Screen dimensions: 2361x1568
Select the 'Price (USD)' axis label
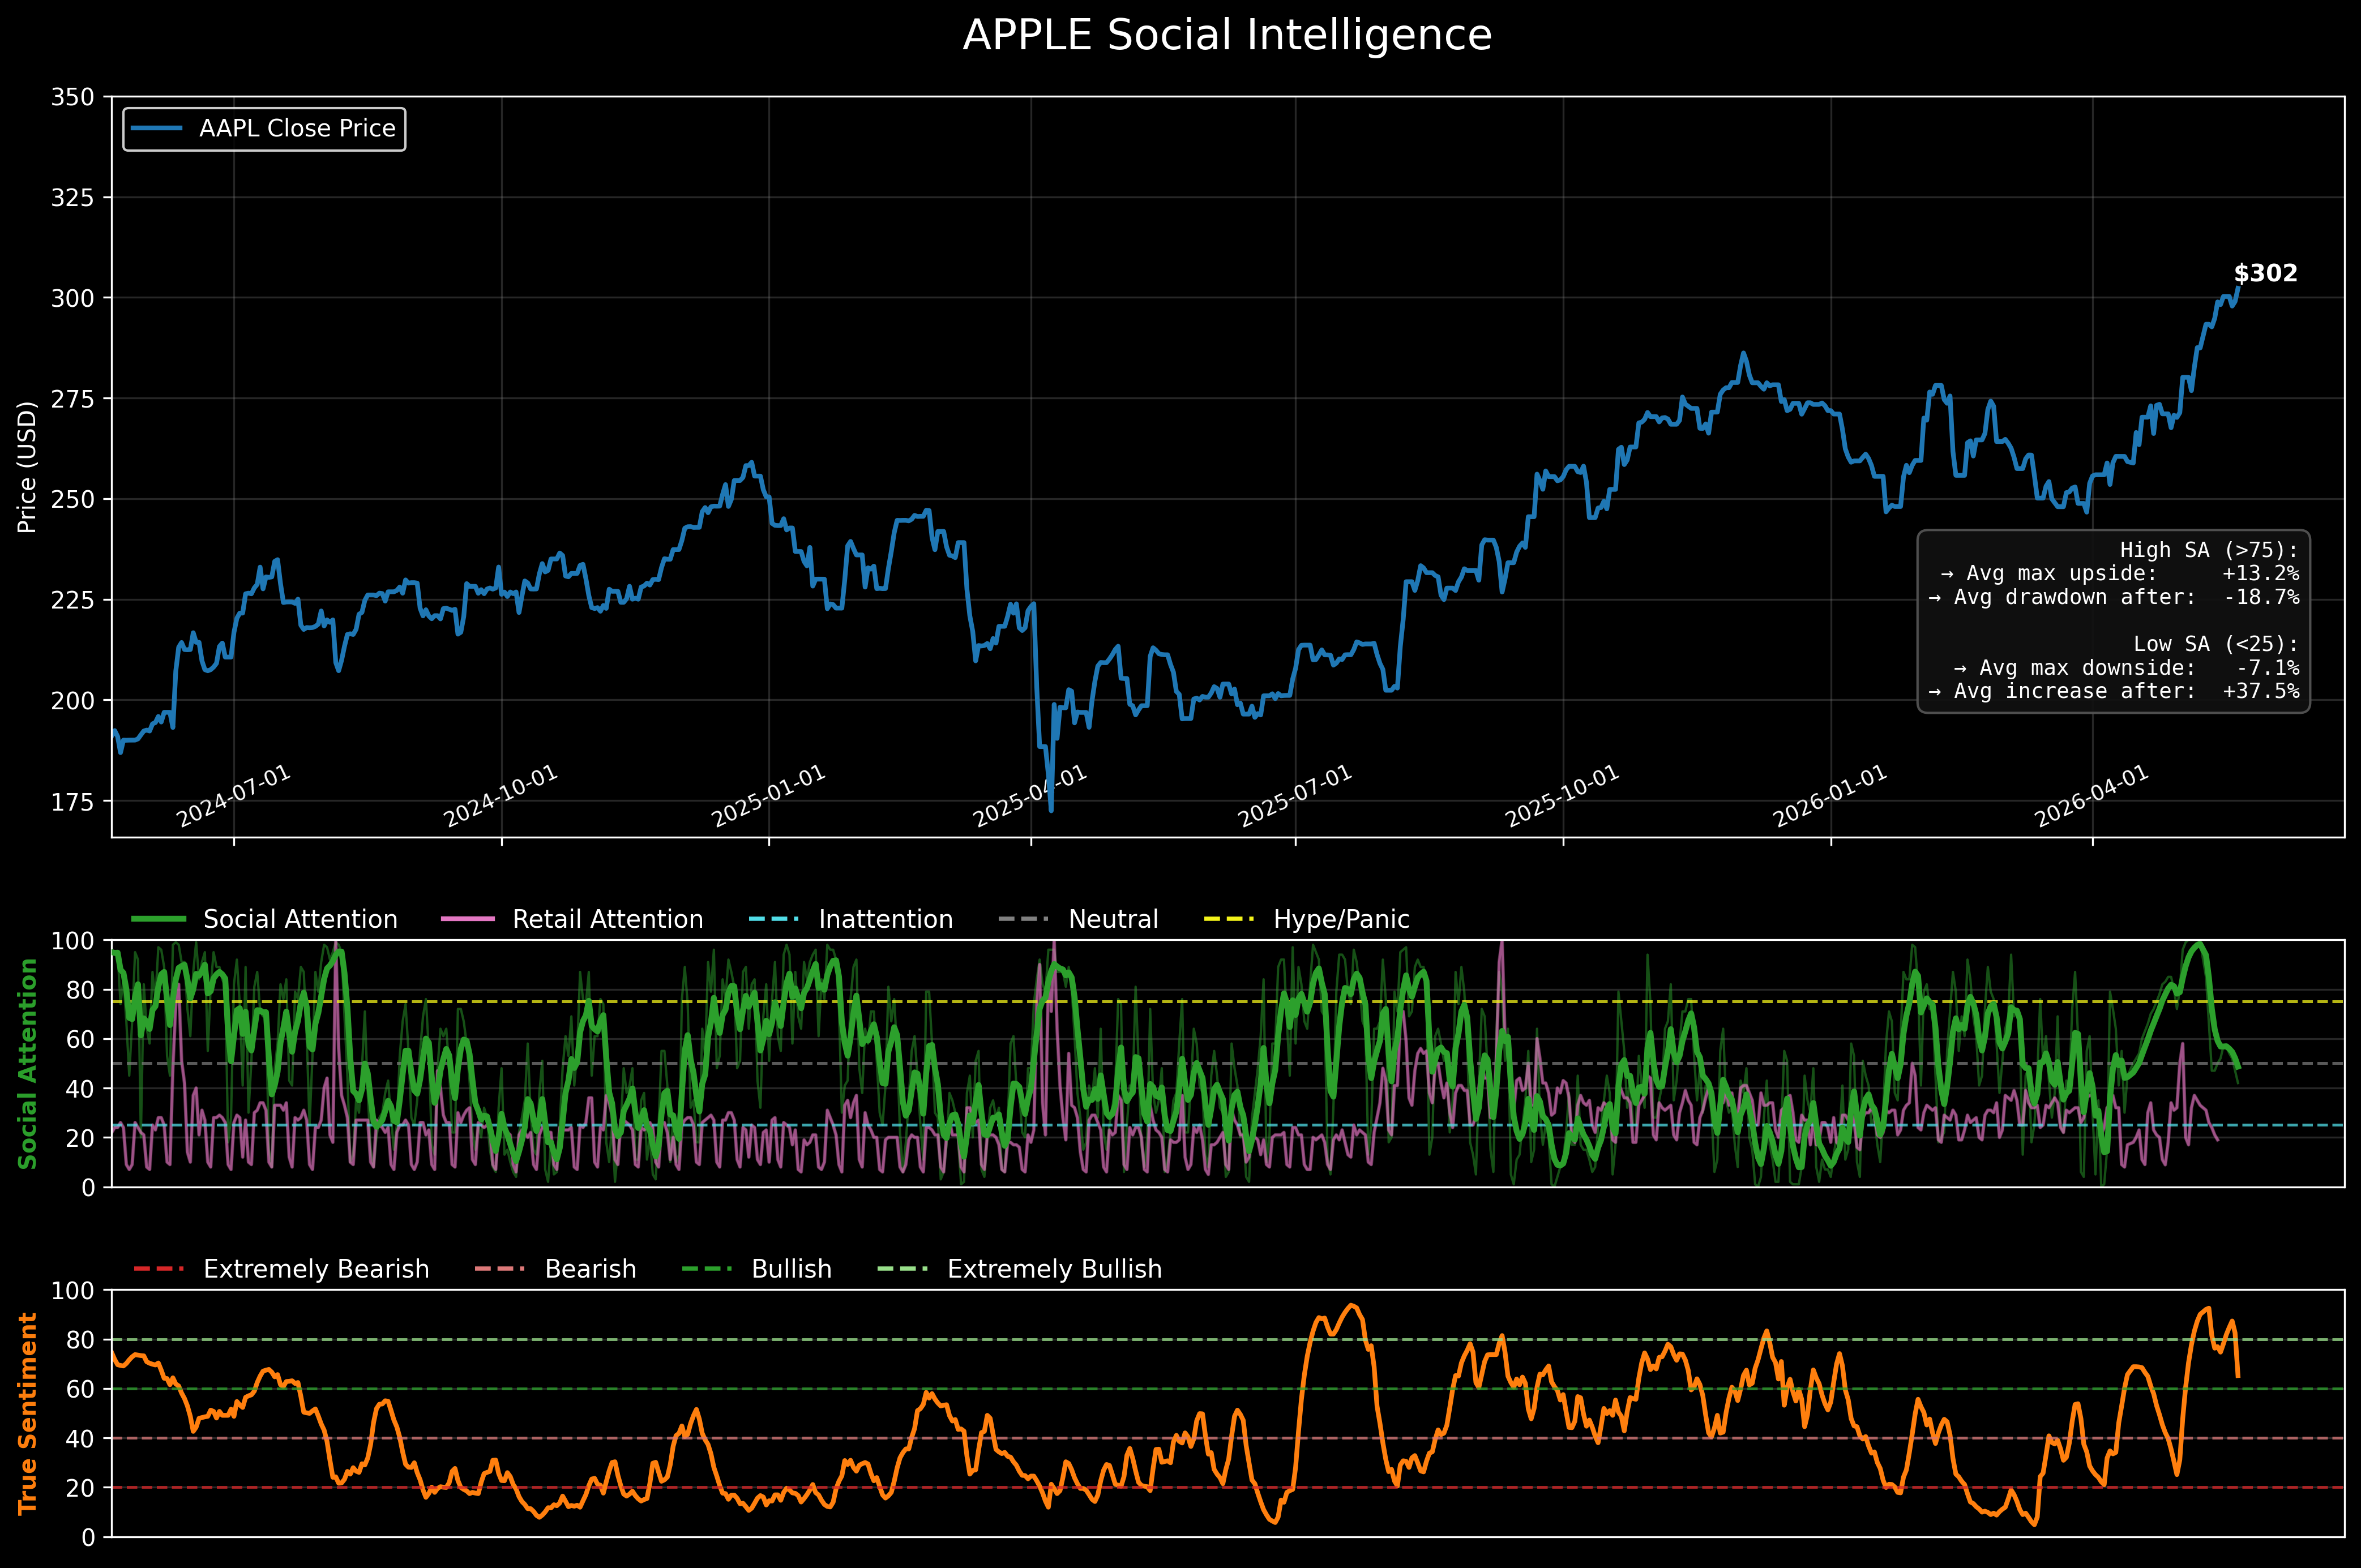(27, 467)
